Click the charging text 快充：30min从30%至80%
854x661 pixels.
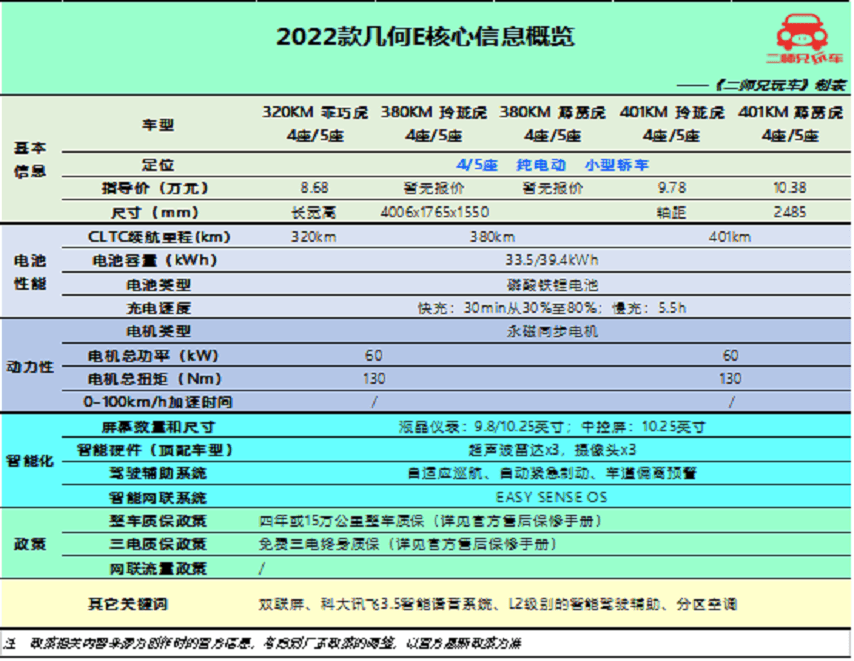point(508,308)
